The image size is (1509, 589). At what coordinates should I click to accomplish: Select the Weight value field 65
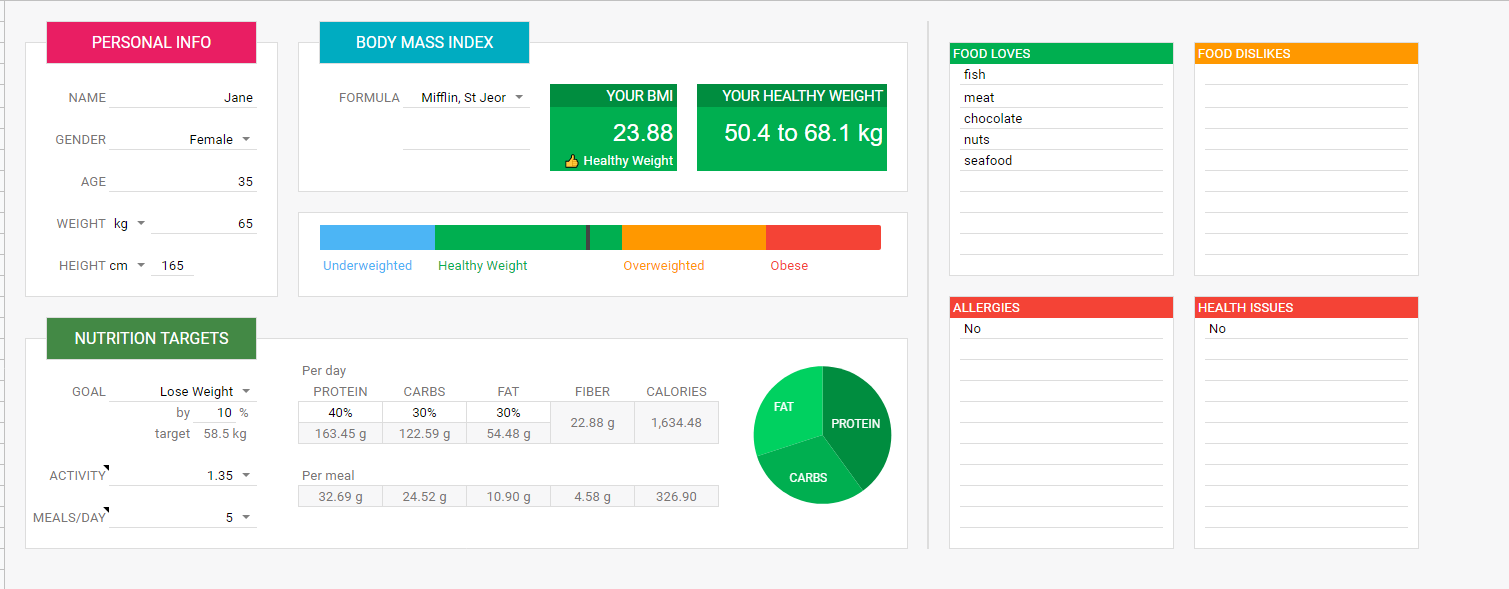point(204,224)
